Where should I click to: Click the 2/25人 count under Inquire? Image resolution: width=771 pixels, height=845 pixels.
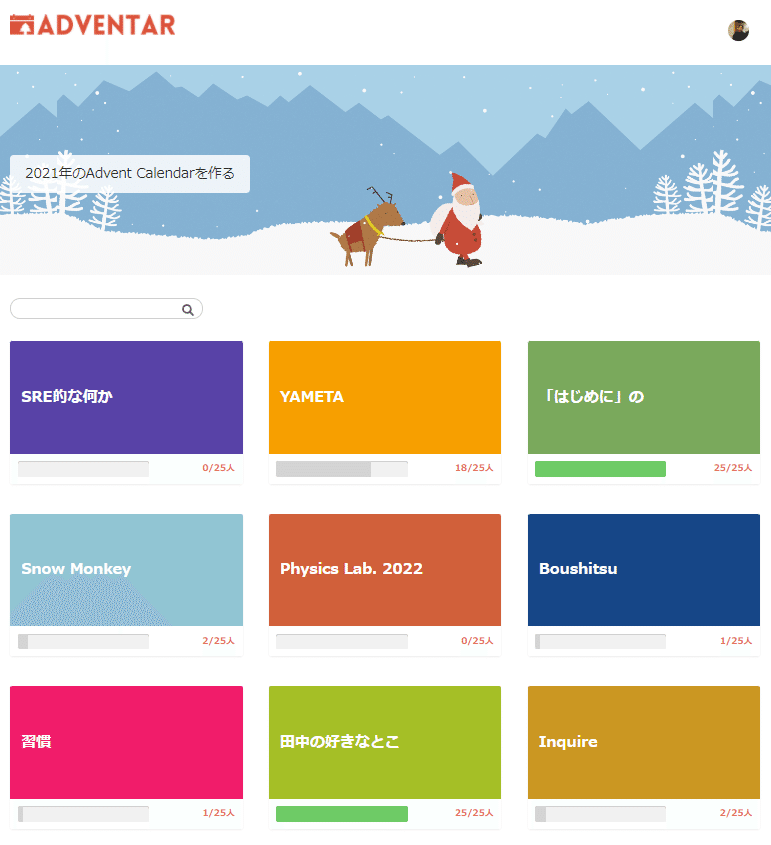pyautogui.click(x=736, y=813)
